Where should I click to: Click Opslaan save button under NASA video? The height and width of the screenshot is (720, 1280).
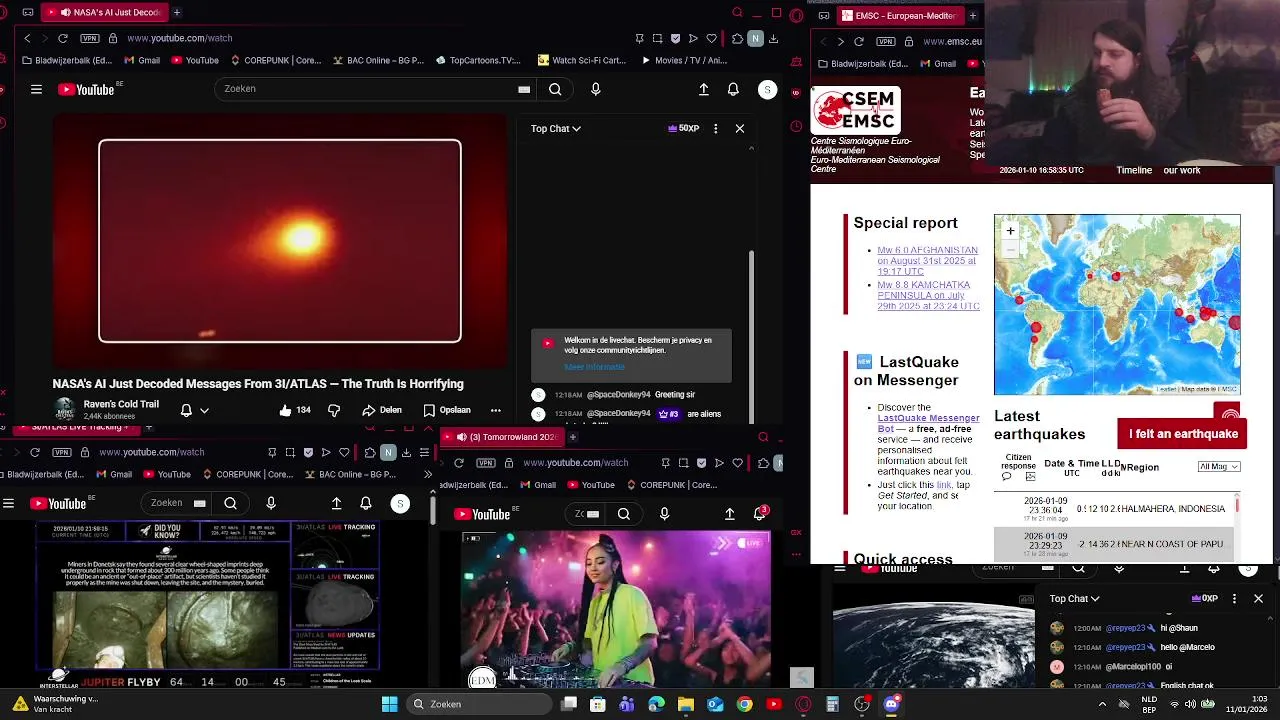coord(446,410)
